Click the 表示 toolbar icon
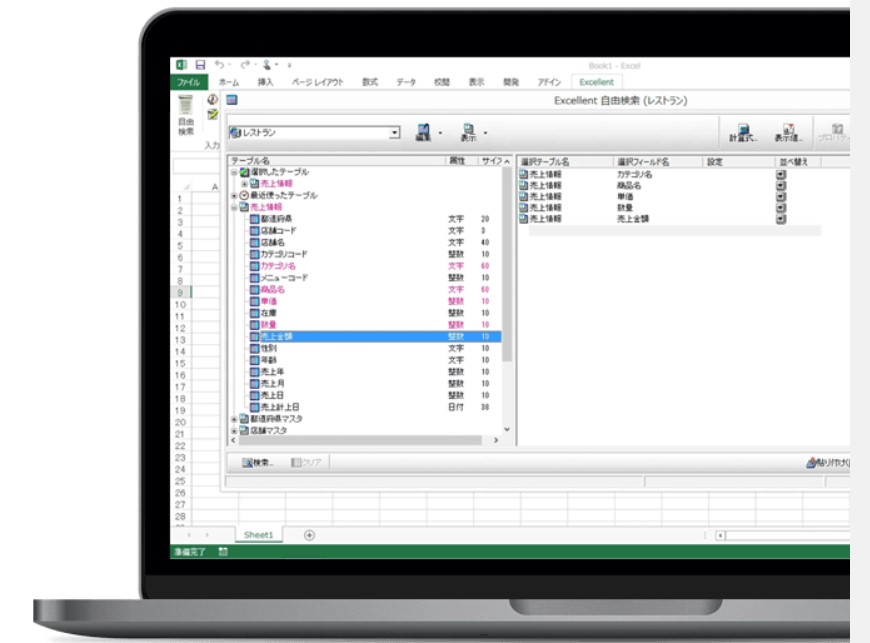The image size is (870, 643). [468, 132]
